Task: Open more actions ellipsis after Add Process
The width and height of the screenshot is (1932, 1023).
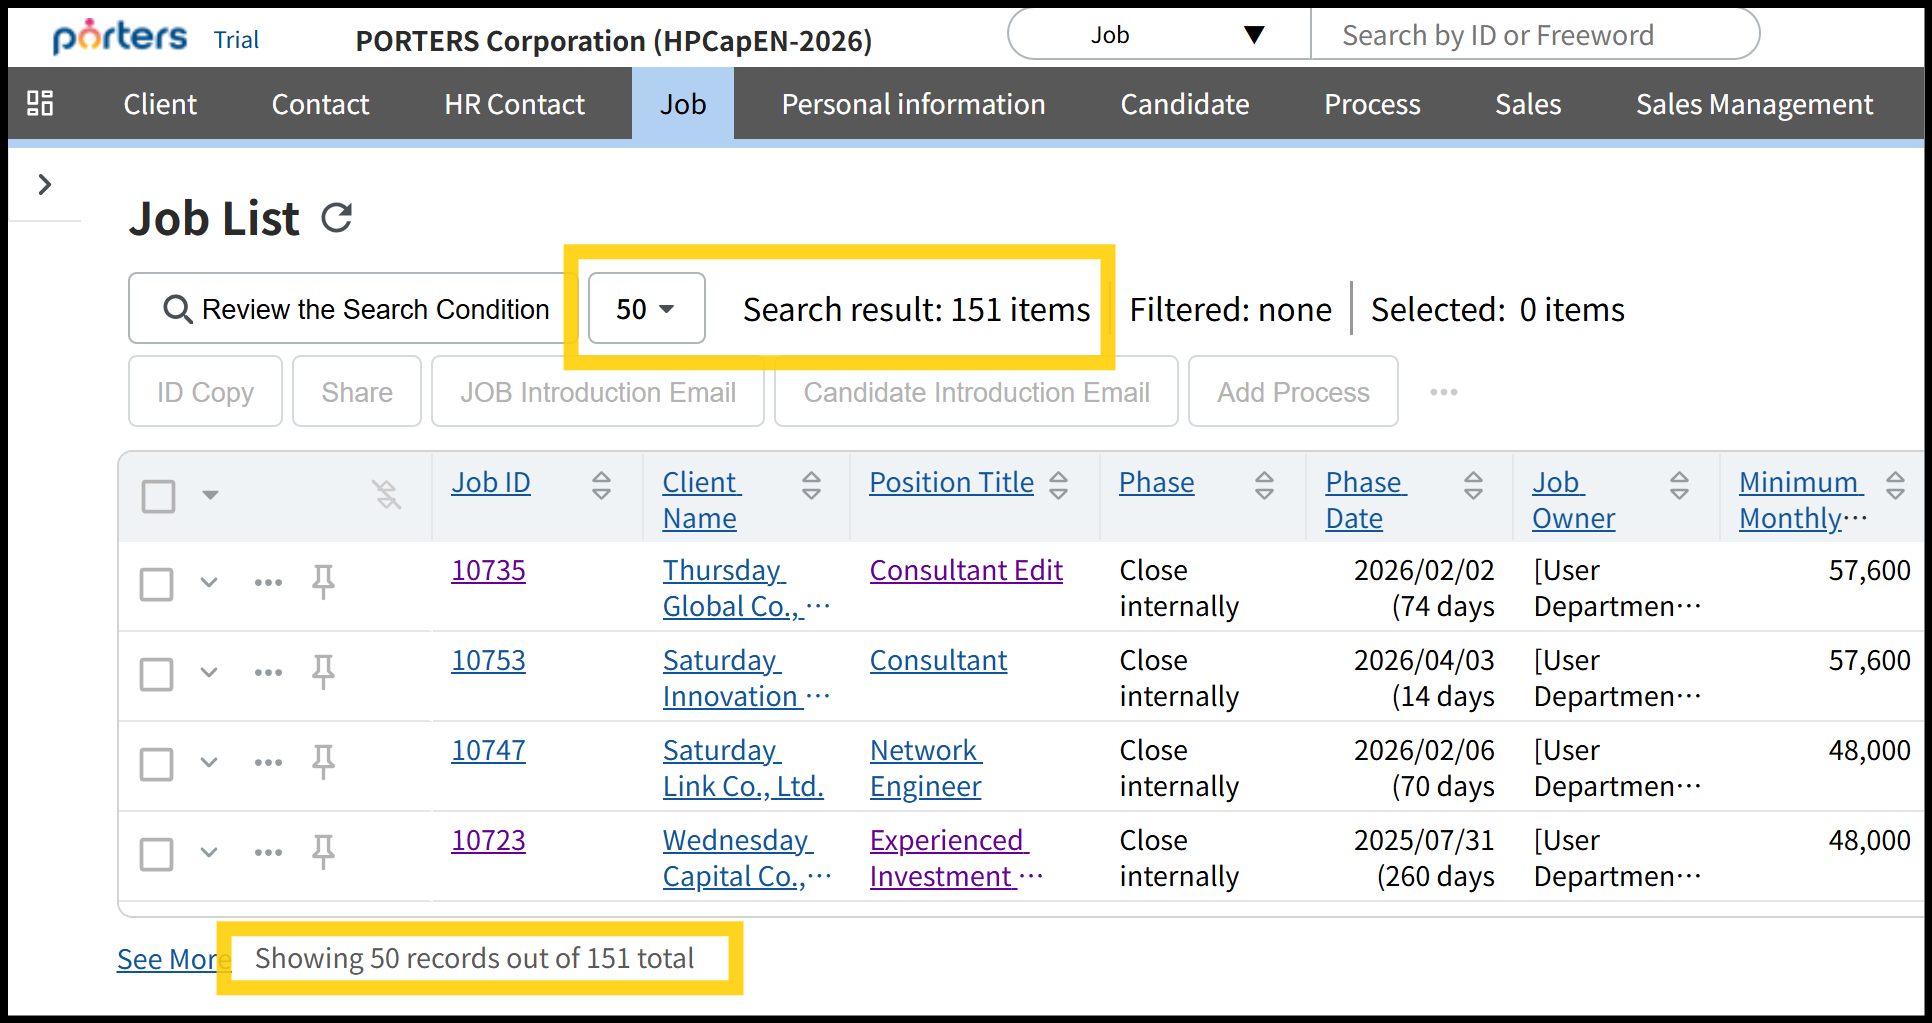Action: (x=1443, y=392)
